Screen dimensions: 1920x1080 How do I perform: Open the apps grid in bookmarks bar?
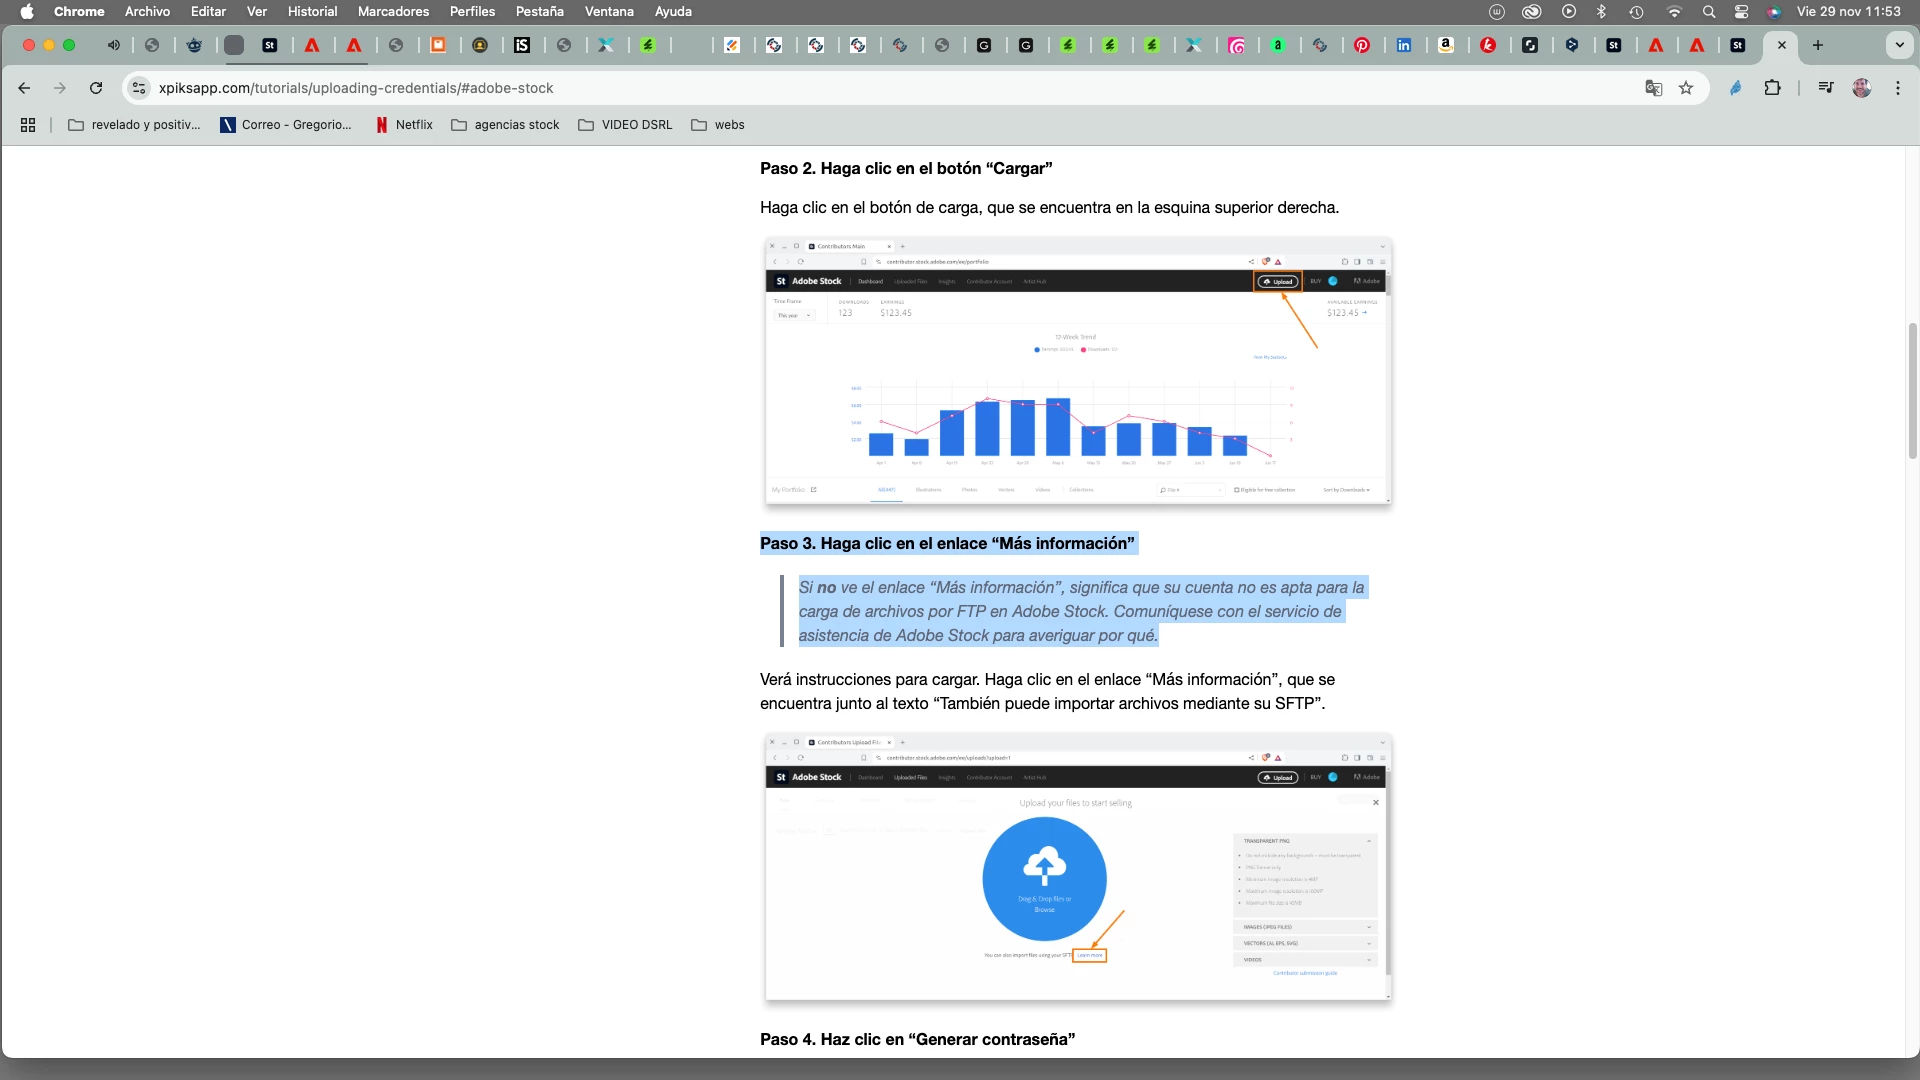click(x=28, y=125)
